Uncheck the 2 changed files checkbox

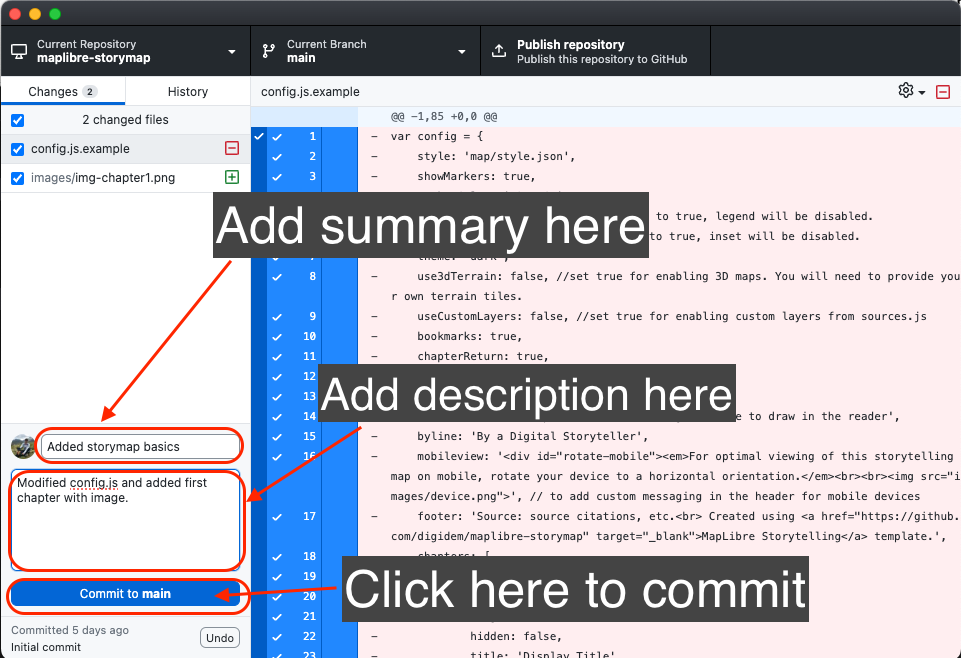[17, 119]
